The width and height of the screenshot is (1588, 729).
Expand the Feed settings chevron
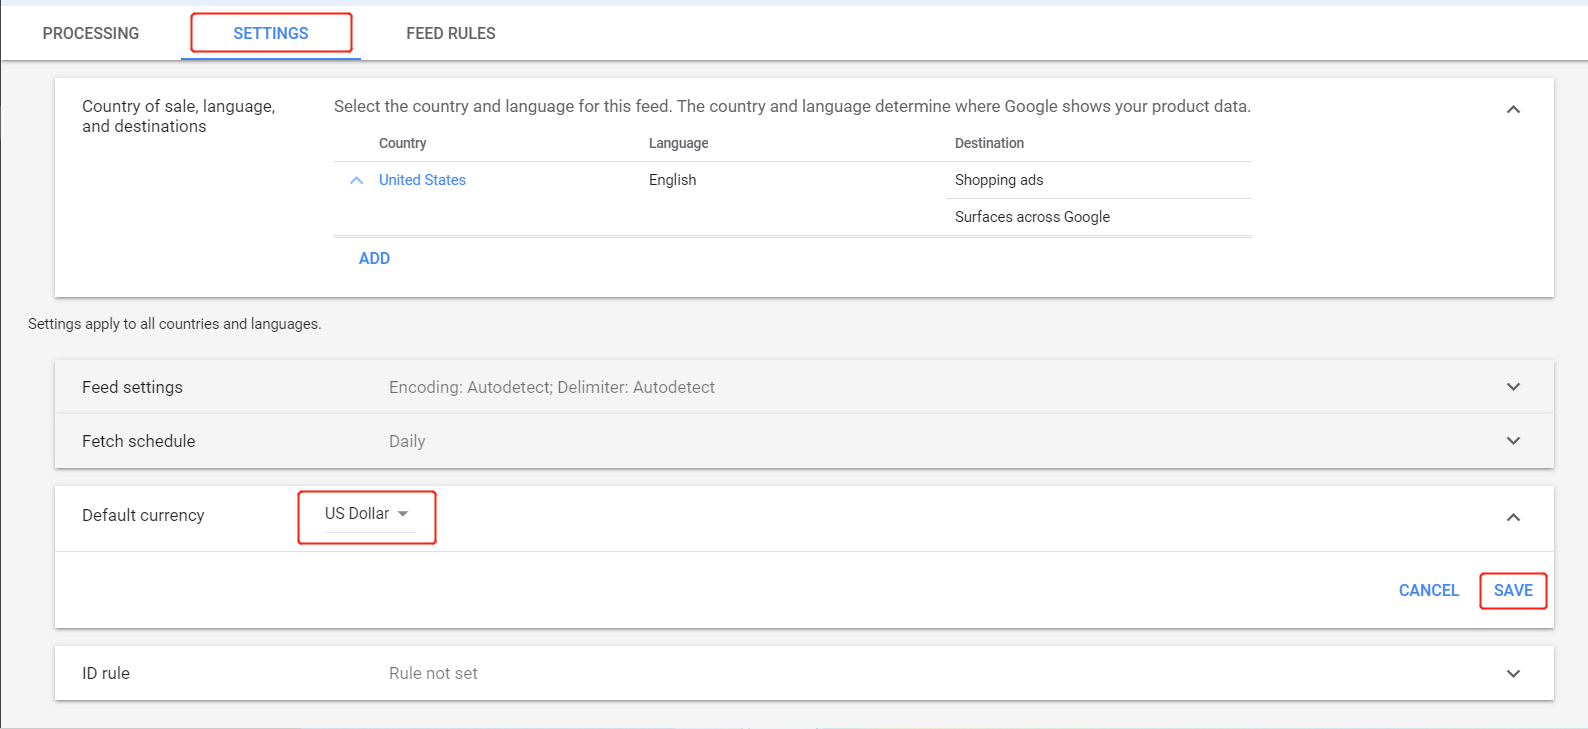pyautogui.click(x=1513, y=387)
